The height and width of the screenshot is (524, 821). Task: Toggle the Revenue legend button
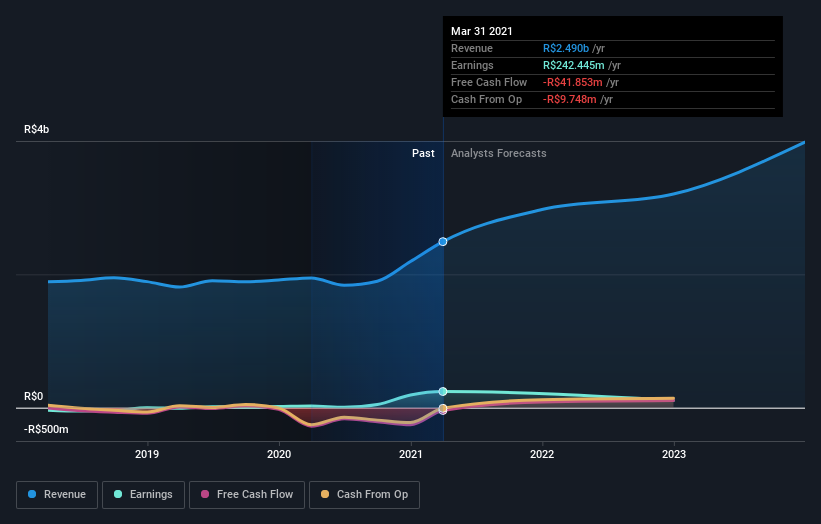pos(57,495)
